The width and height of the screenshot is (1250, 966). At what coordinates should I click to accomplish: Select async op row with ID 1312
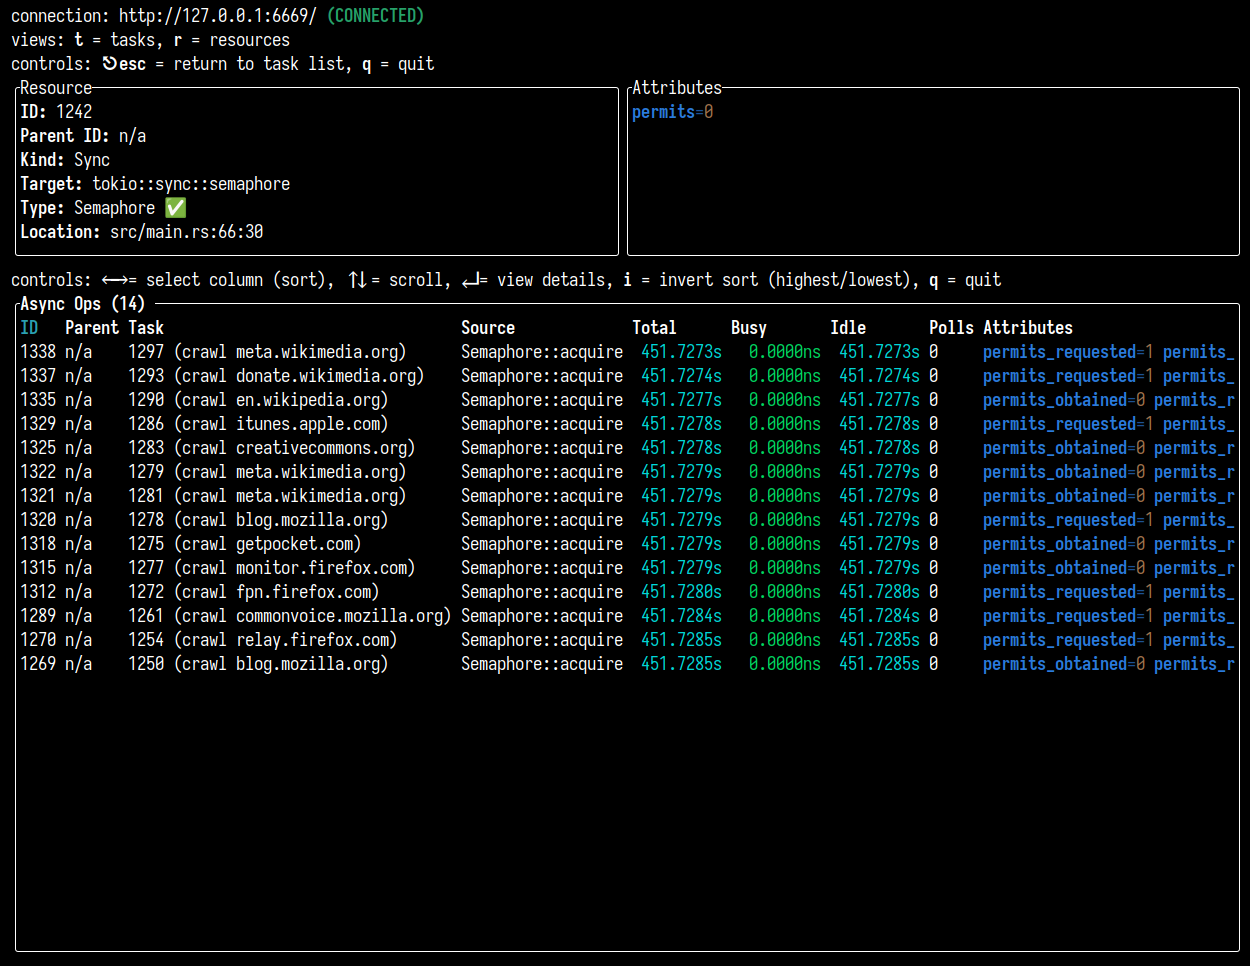627,592
